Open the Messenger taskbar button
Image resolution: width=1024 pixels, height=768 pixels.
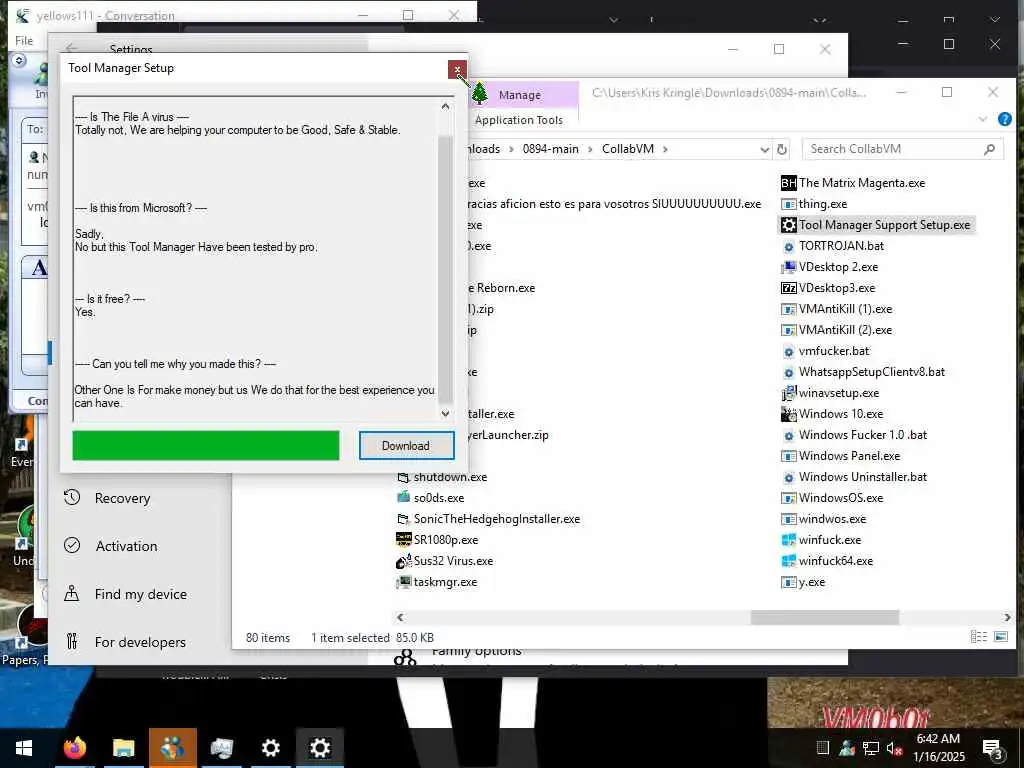click(172, 748)
